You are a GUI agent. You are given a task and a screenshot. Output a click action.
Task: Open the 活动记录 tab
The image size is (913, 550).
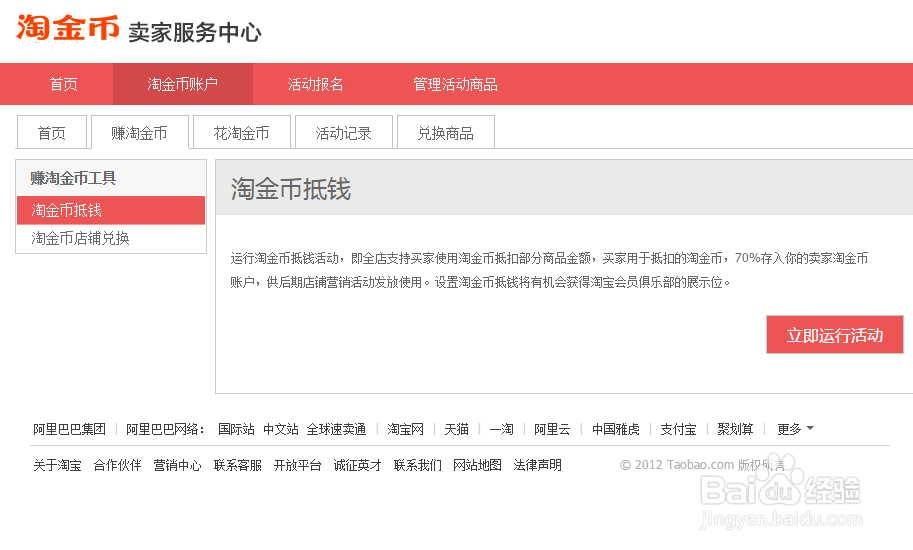click(x=344, y=133)
